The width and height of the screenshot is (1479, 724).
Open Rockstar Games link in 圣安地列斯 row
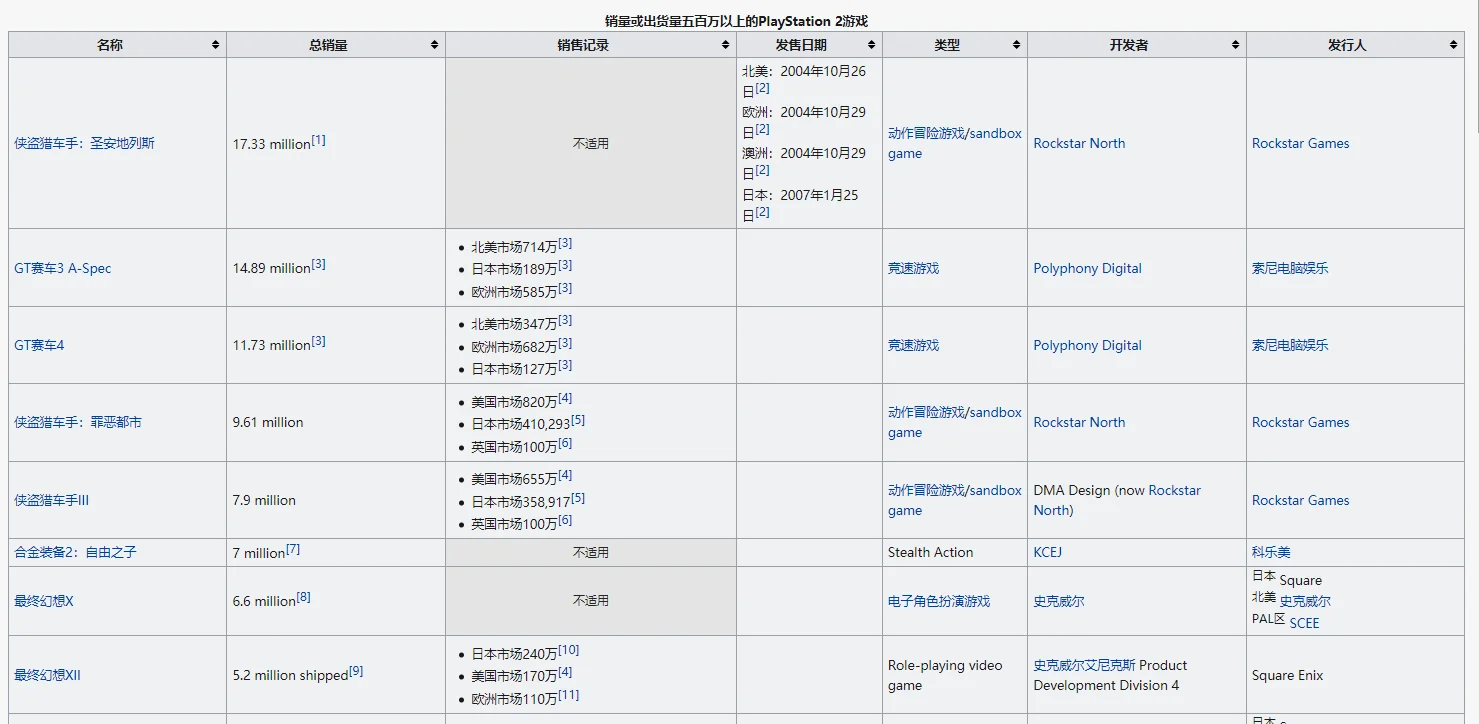1300,143
